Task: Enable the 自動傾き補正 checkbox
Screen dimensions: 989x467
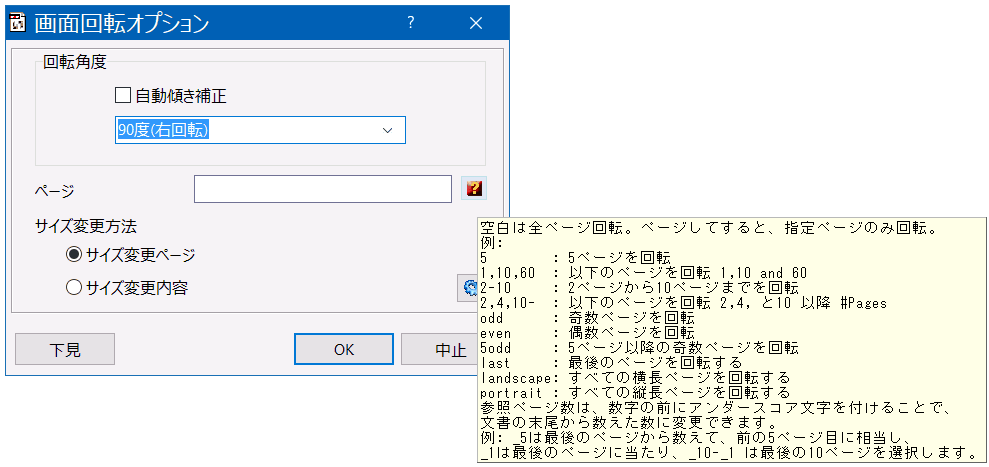Action: point(122,96)
